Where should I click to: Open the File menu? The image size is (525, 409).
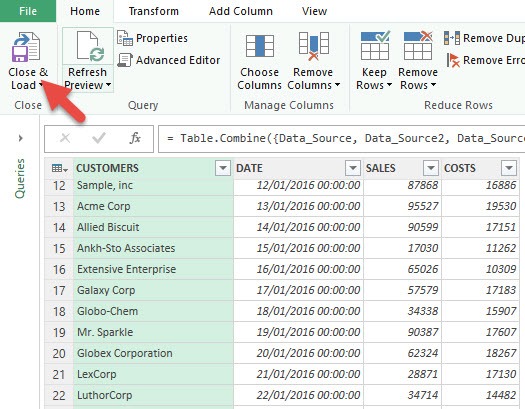[28, 11]
